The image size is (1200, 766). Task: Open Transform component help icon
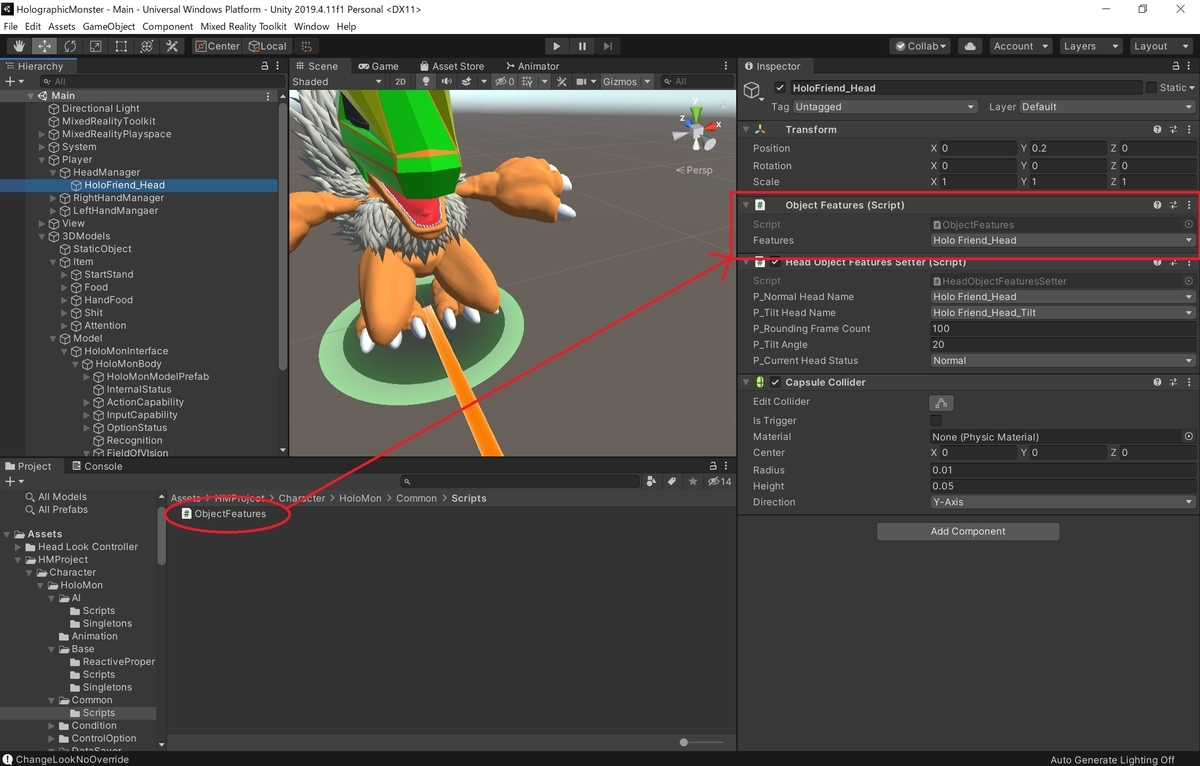[x=1157, y=130]
